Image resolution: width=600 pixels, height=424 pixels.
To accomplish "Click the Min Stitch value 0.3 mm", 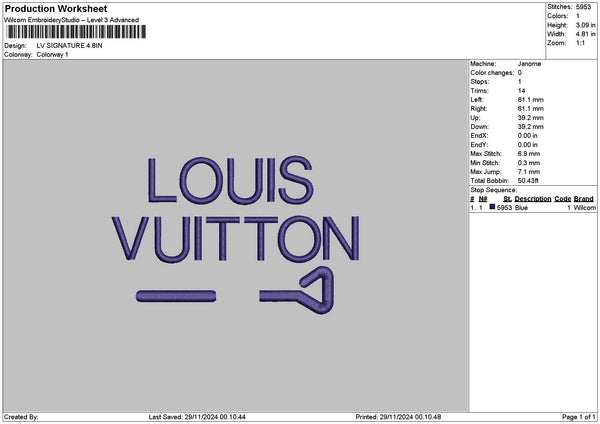I will coord(529,163).
